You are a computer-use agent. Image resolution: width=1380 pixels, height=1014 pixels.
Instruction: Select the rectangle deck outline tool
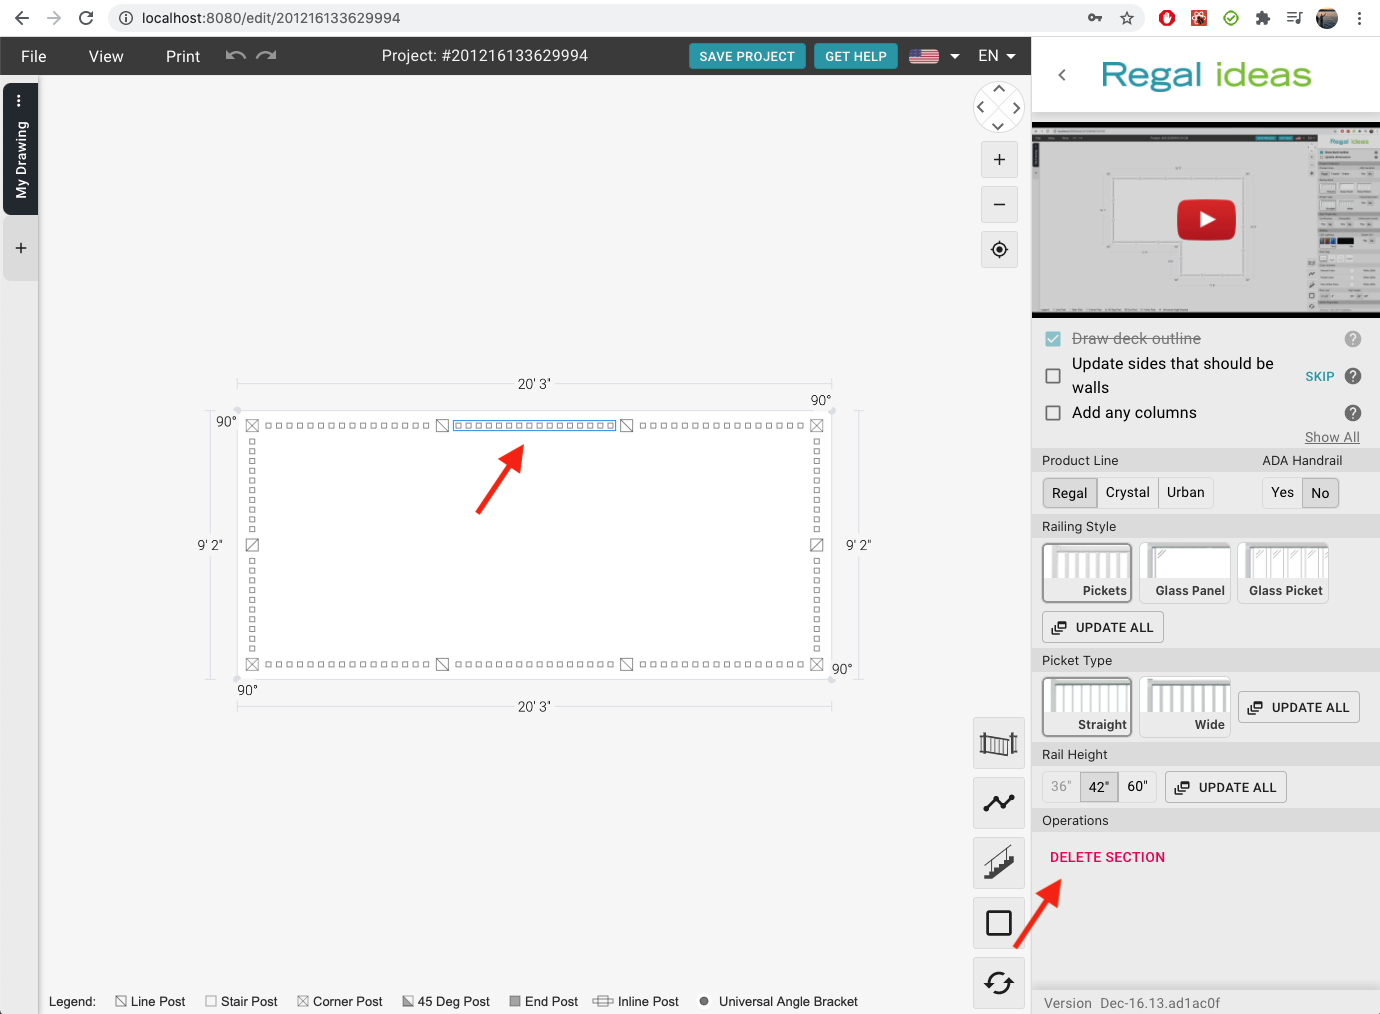pos(998,923)
